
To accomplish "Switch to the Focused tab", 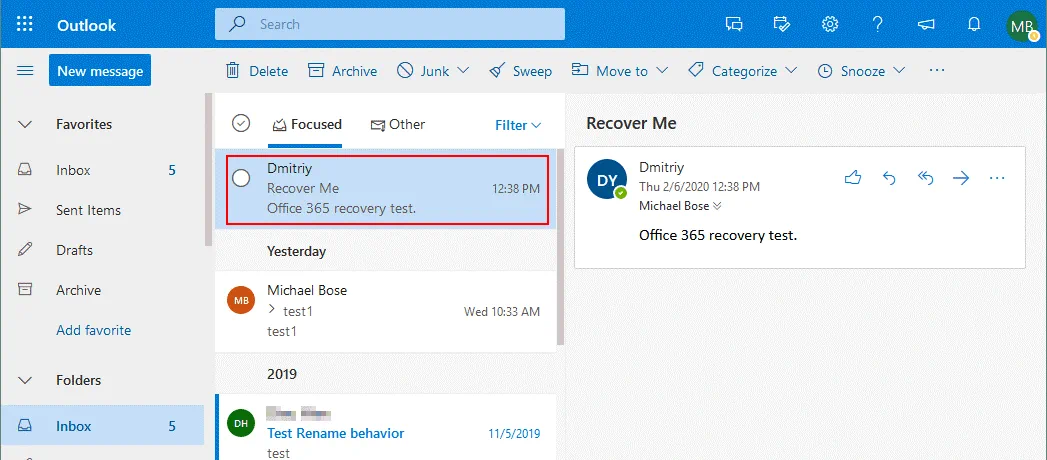I will [x=306, y=125].
